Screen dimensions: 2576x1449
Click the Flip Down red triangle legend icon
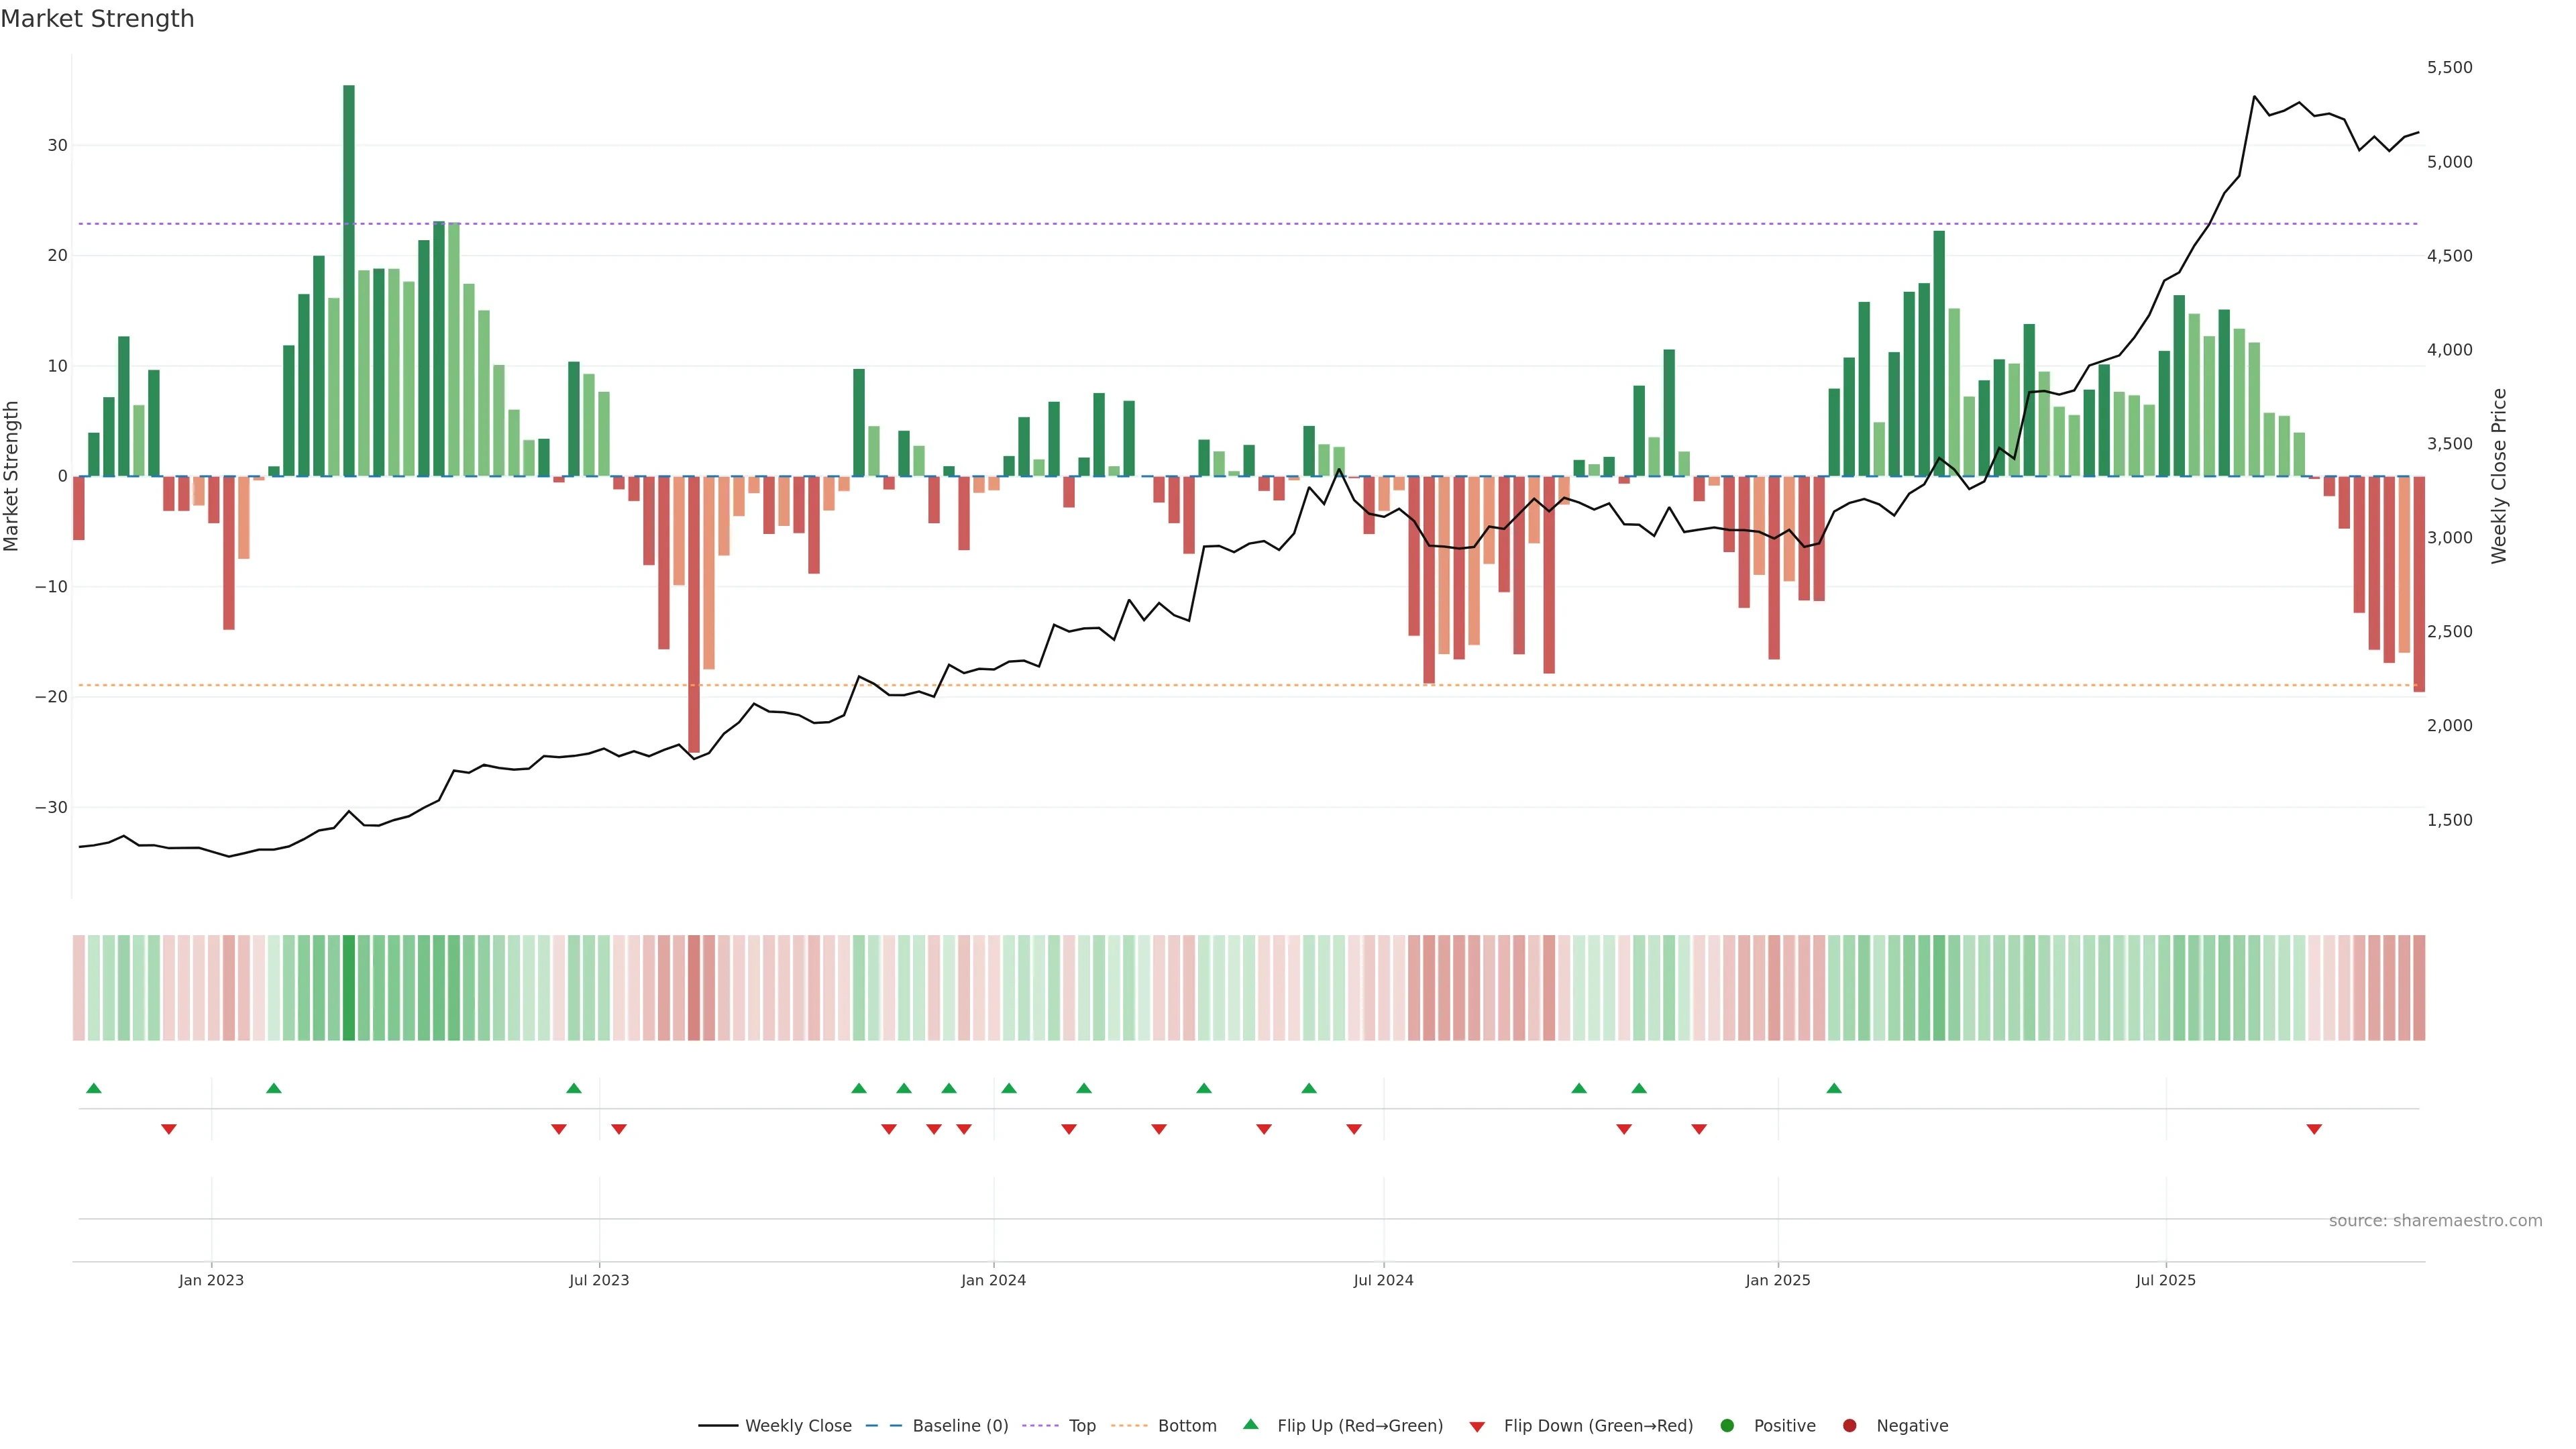coord(1477,1427)
